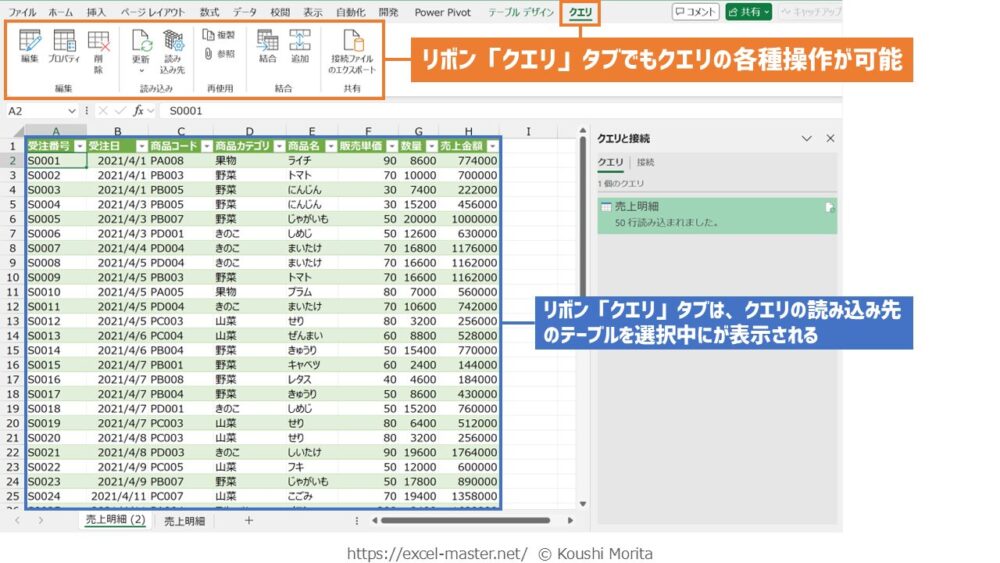Open query プロパティ (Properties)
The image size is (1000, 563).
64,46
